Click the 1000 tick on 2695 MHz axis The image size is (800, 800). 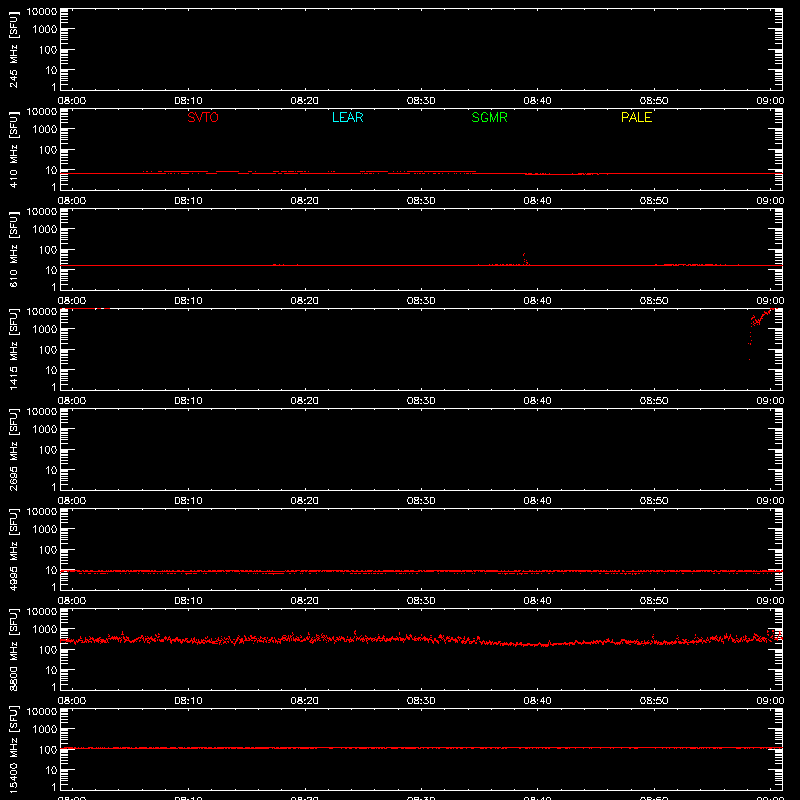(x=45, y=430)
